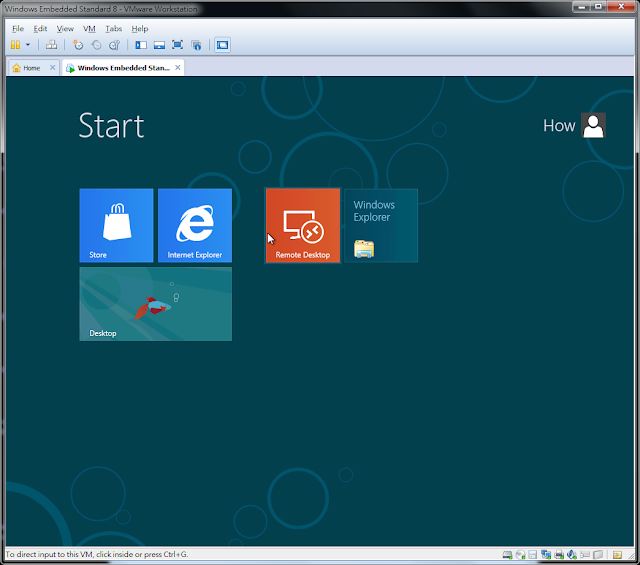
Task: Send Ctrl+Alt+Del to the guest
Action: pyautogui.click(x=51, y=45)
